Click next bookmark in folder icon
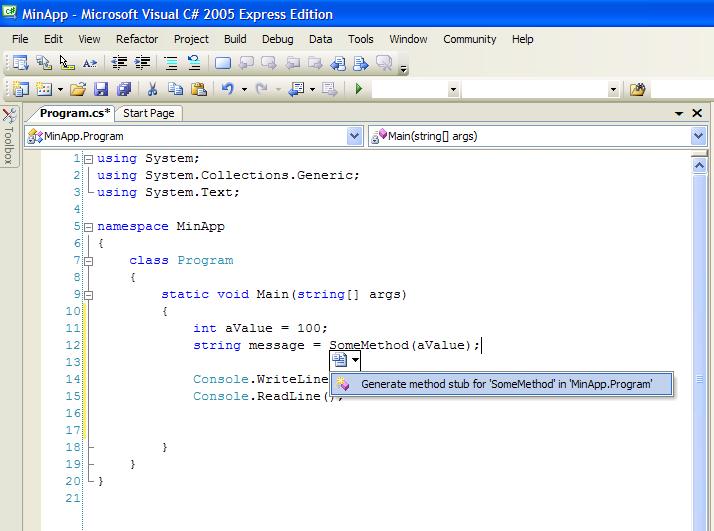 pos(315,62)
